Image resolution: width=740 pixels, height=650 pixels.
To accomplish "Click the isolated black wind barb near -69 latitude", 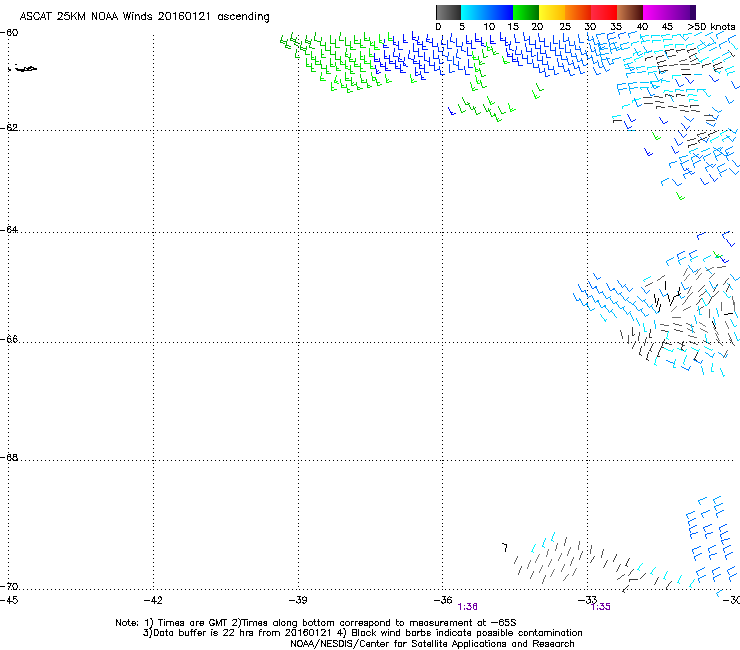I will (505, 547).
